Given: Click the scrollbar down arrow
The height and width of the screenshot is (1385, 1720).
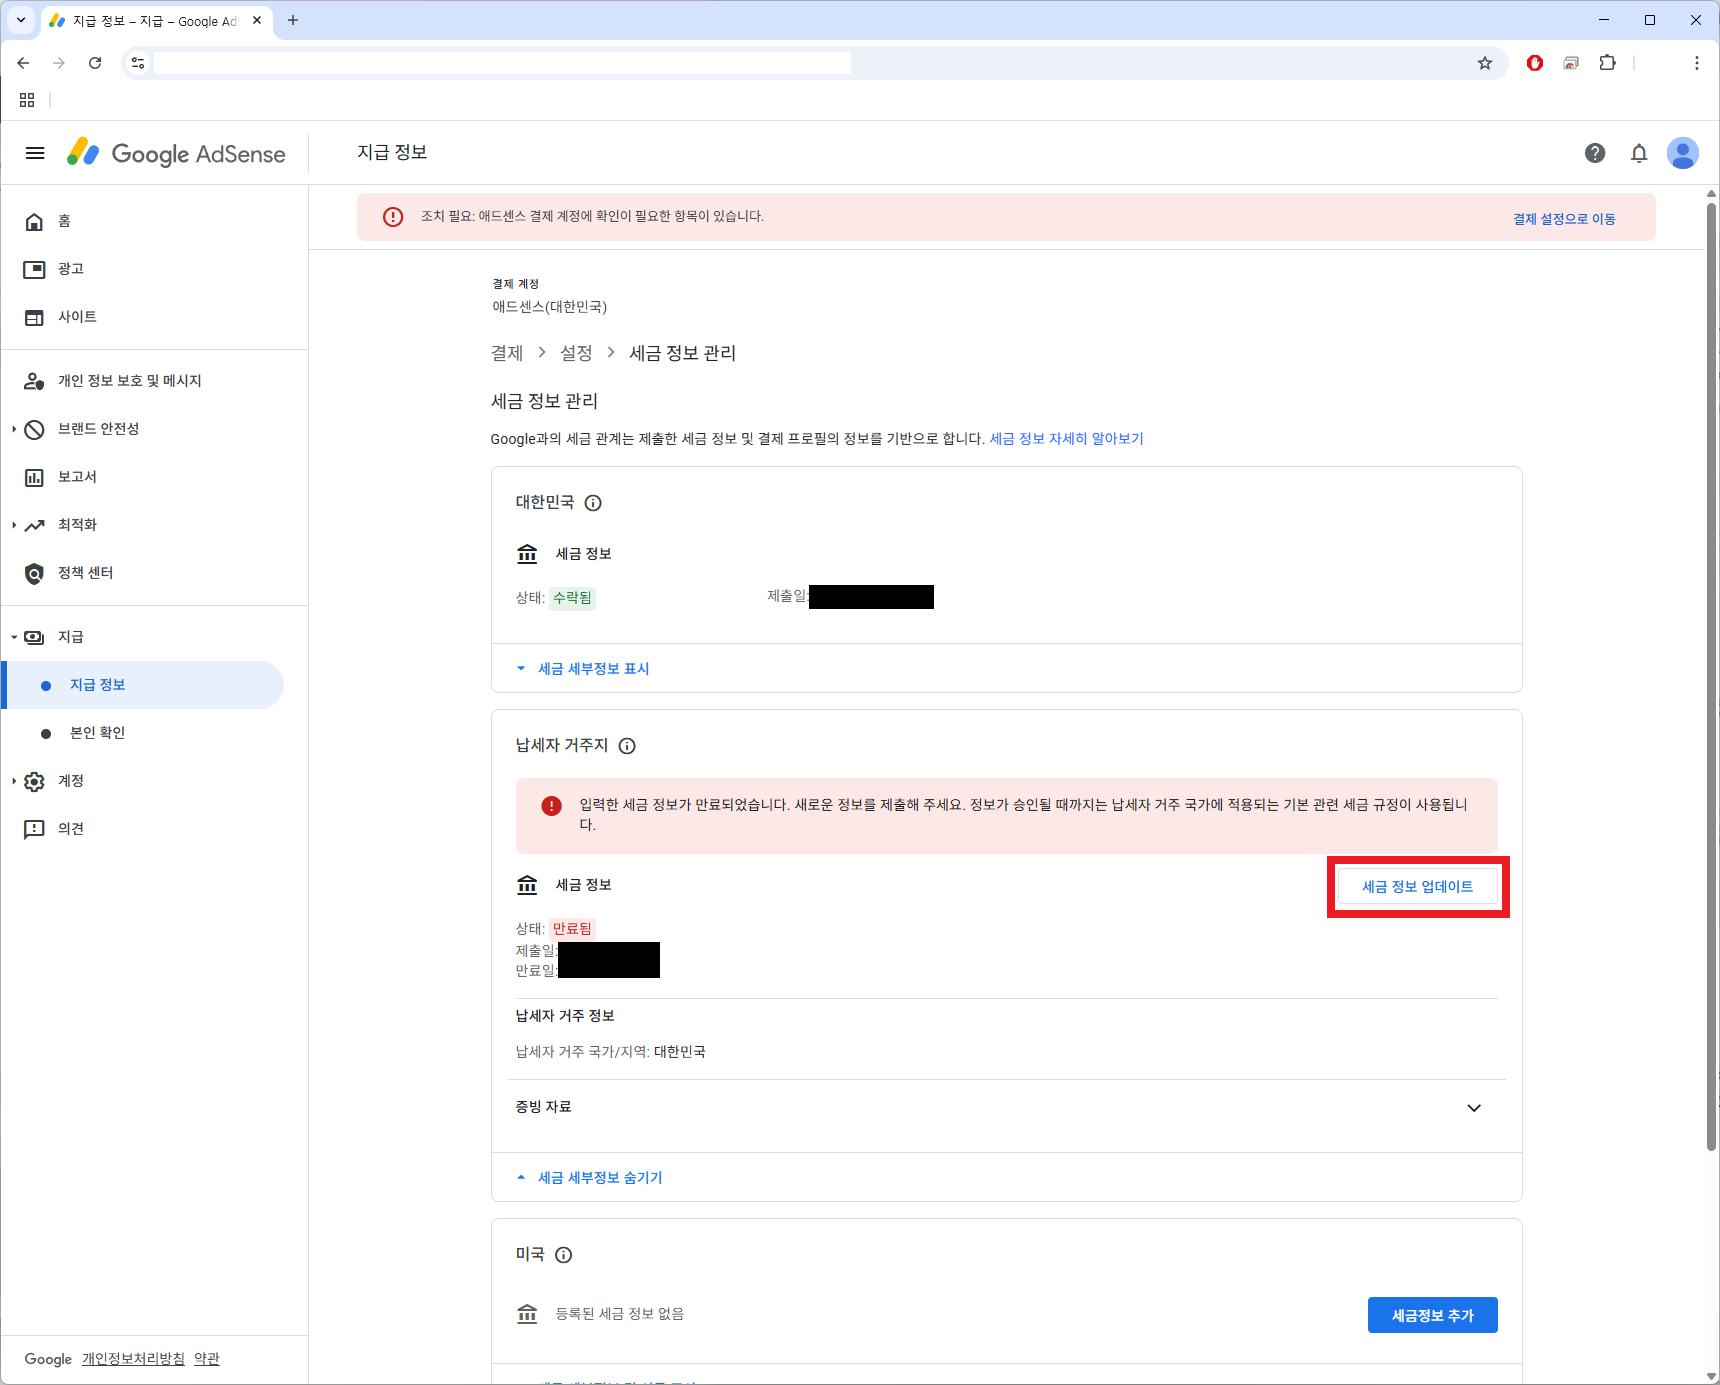Looking at the screenshot, I should (1711, 1377).
